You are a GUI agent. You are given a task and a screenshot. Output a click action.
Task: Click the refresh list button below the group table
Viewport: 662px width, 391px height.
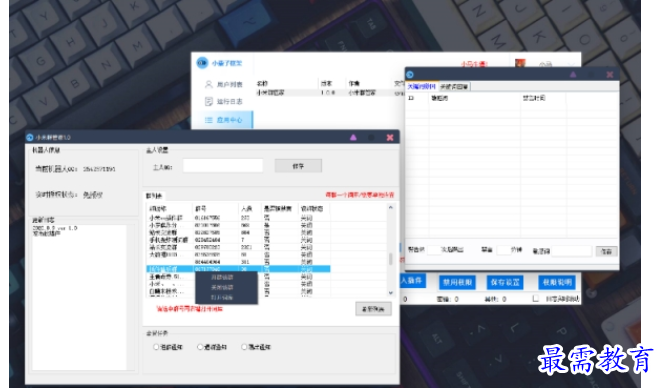coord(373,309)
